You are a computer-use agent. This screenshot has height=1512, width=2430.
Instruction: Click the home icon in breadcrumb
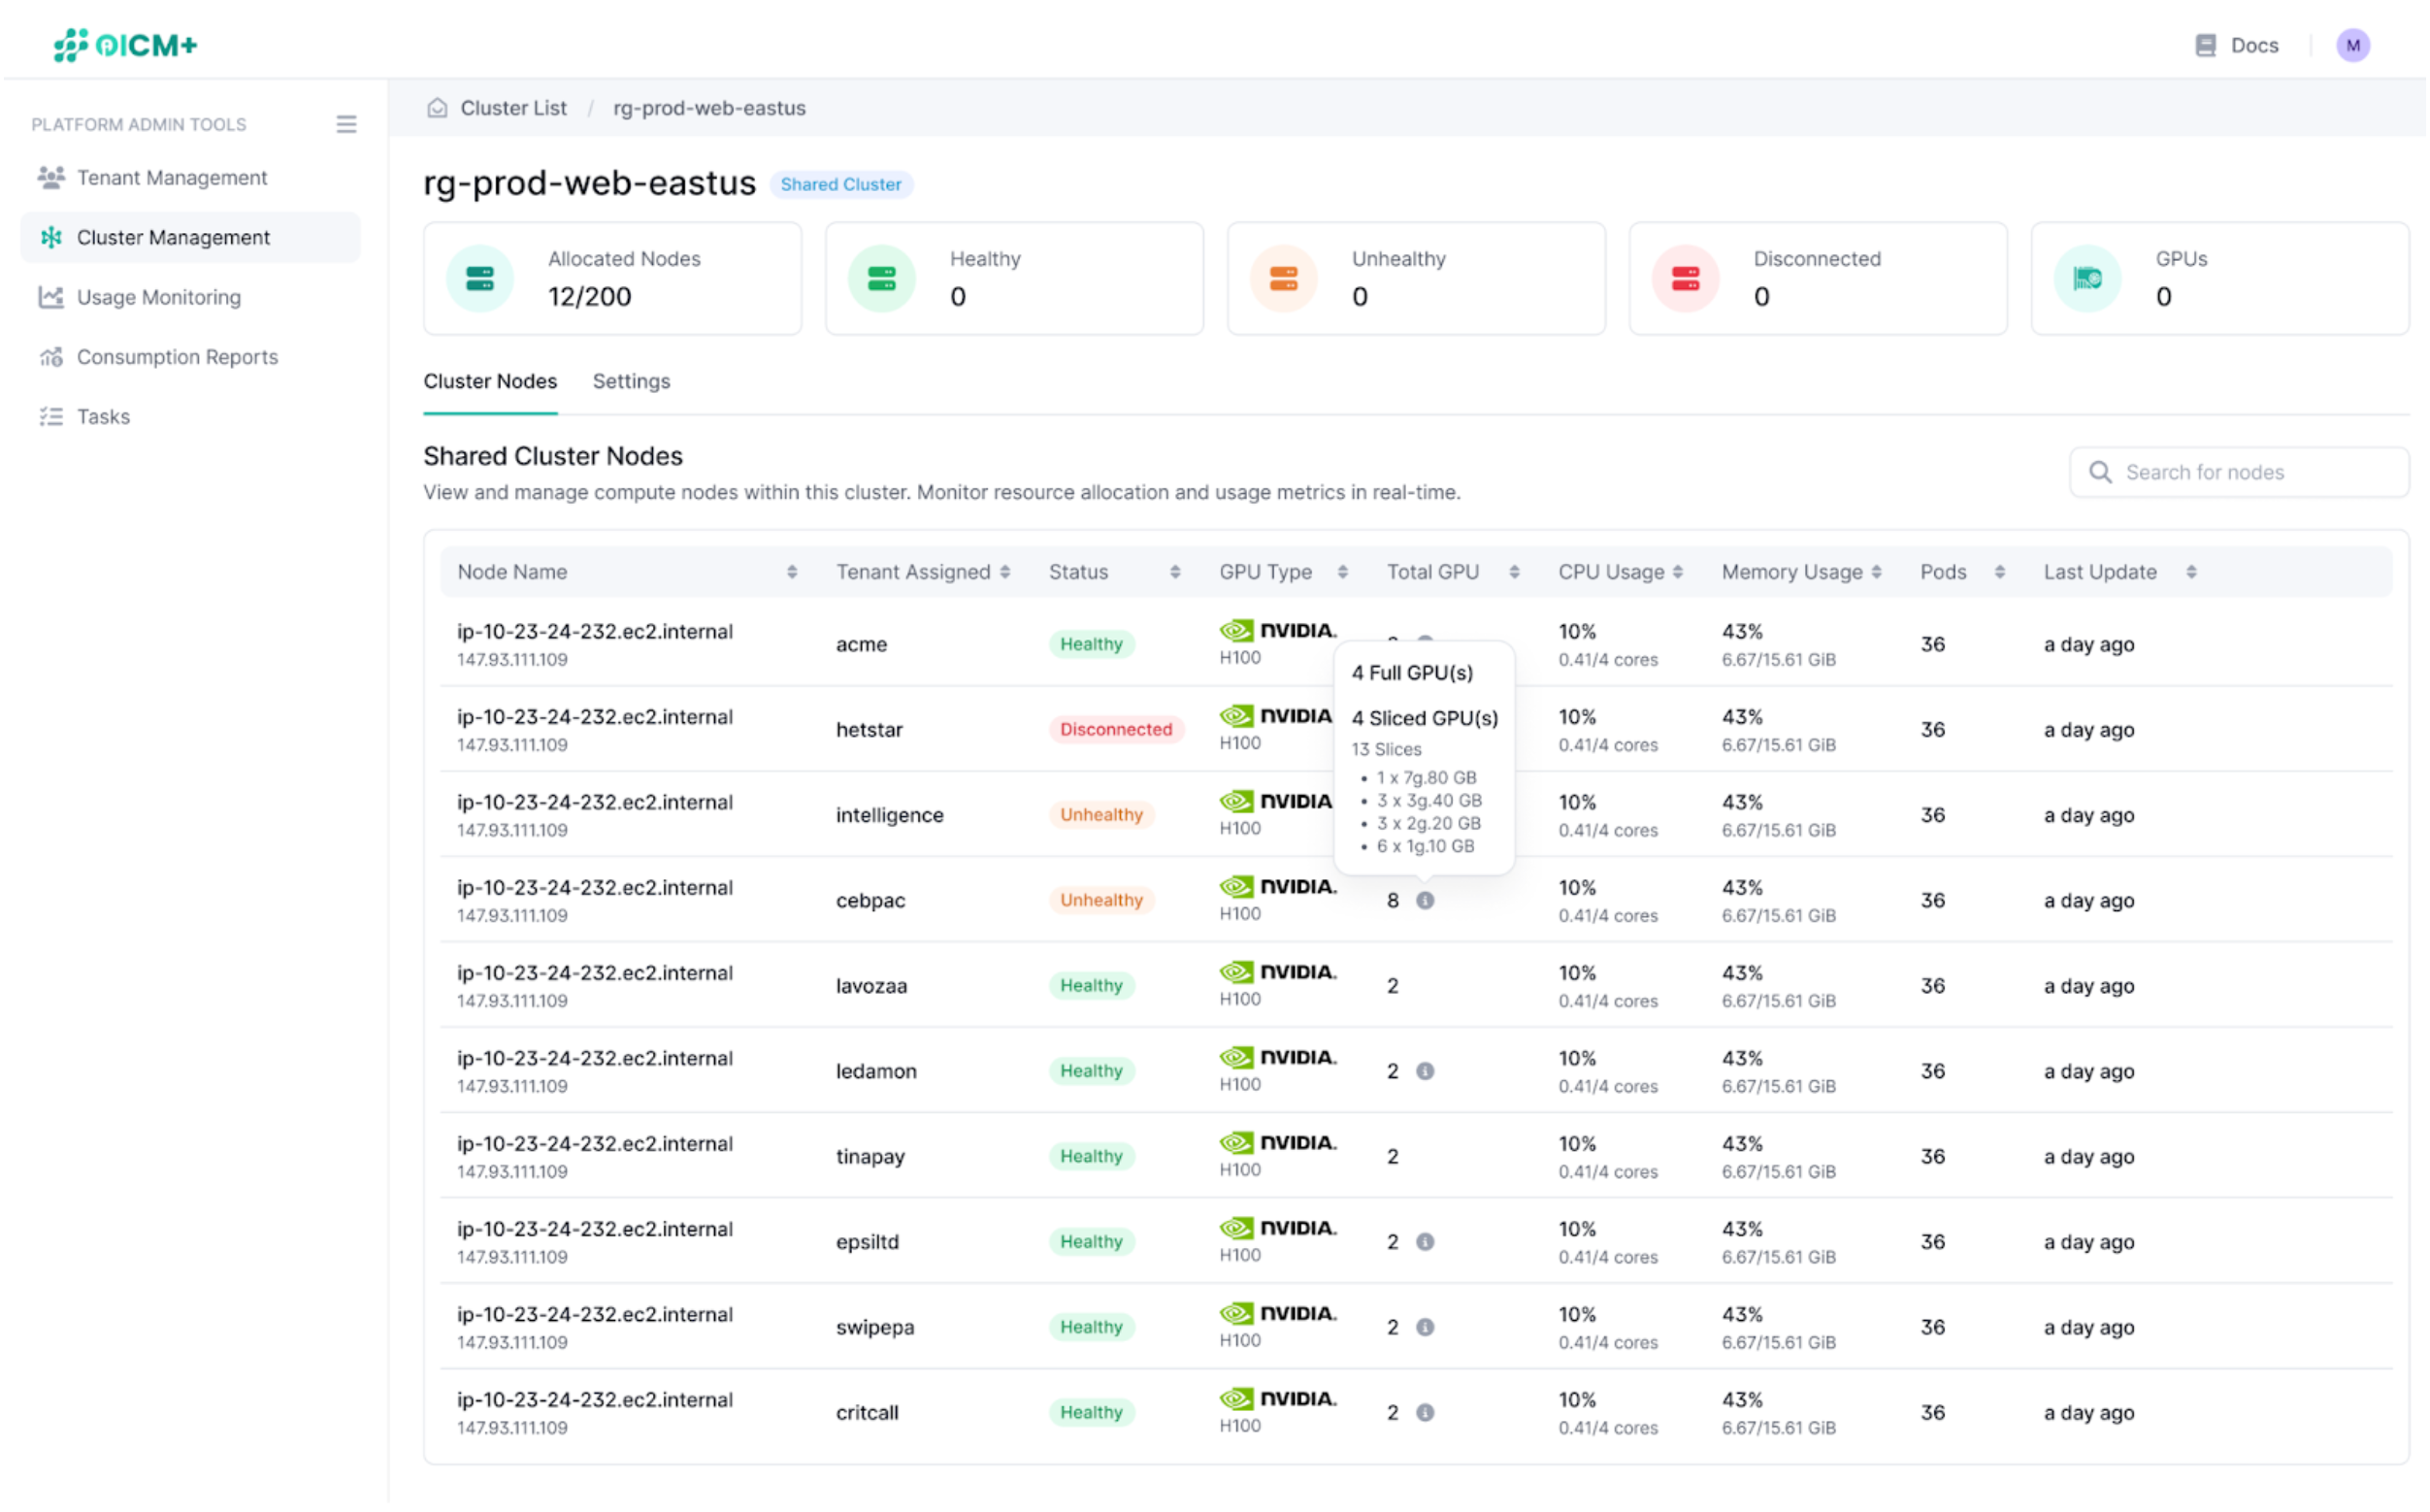tap(437, 108)
